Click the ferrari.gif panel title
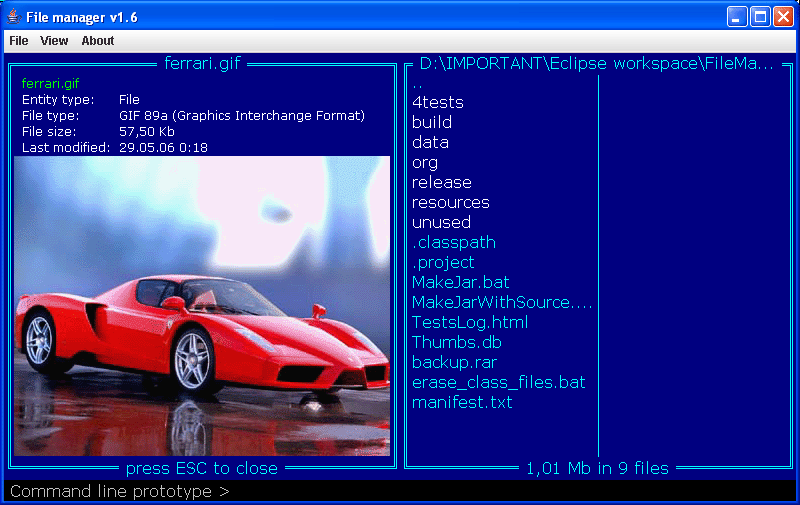 coord(202,63)
